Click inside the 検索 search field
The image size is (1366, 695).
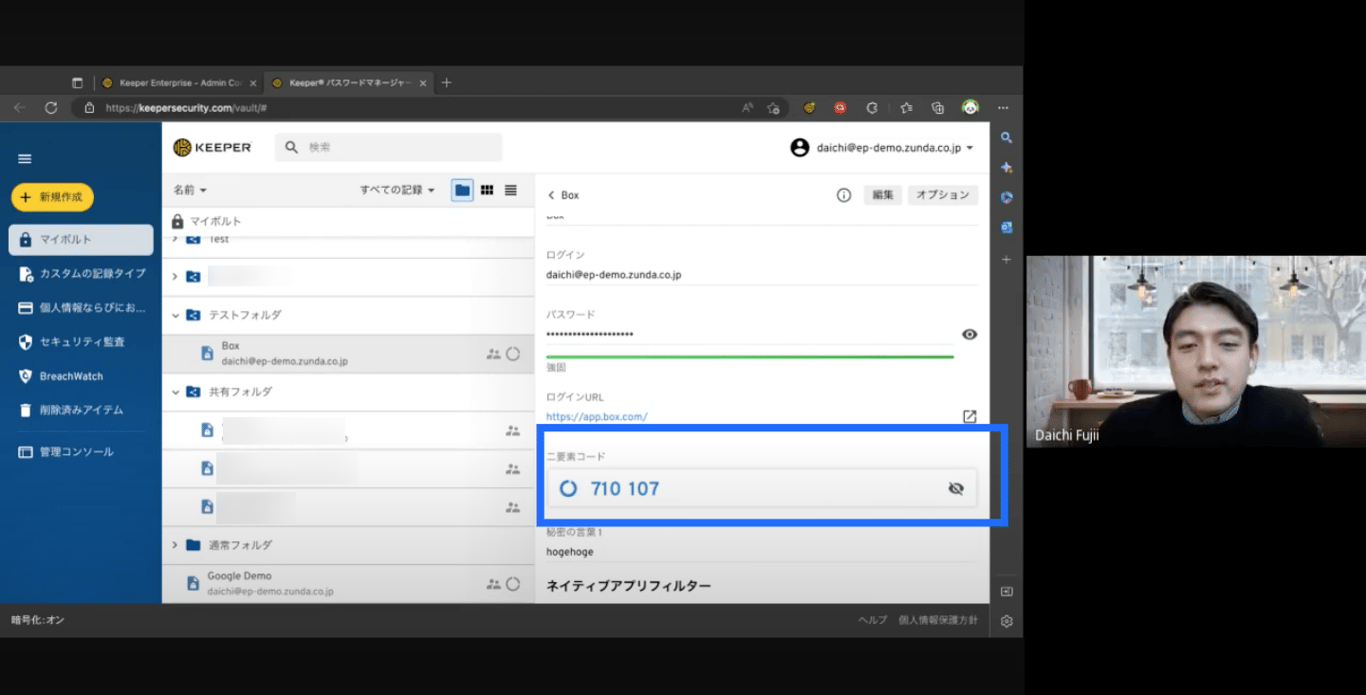tap(388, 147)
